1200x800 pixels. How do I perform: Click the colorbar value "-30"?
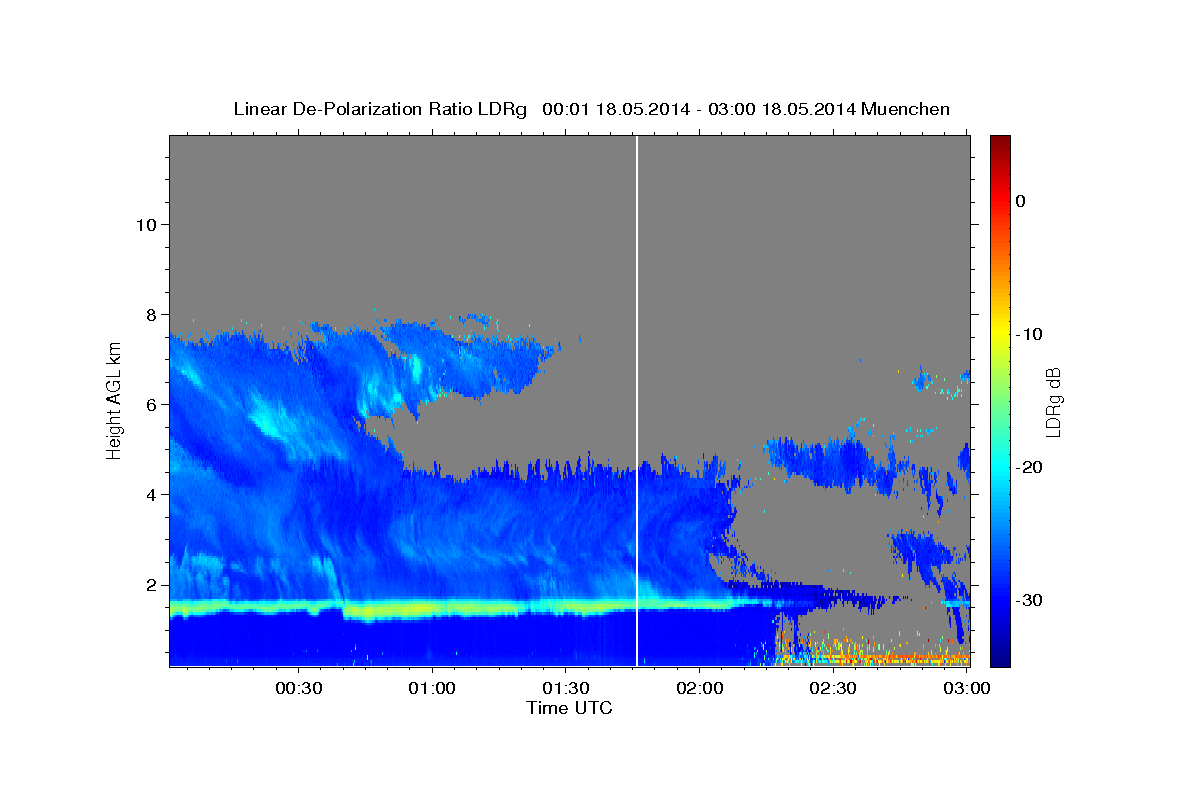[x=1031, y=600]
